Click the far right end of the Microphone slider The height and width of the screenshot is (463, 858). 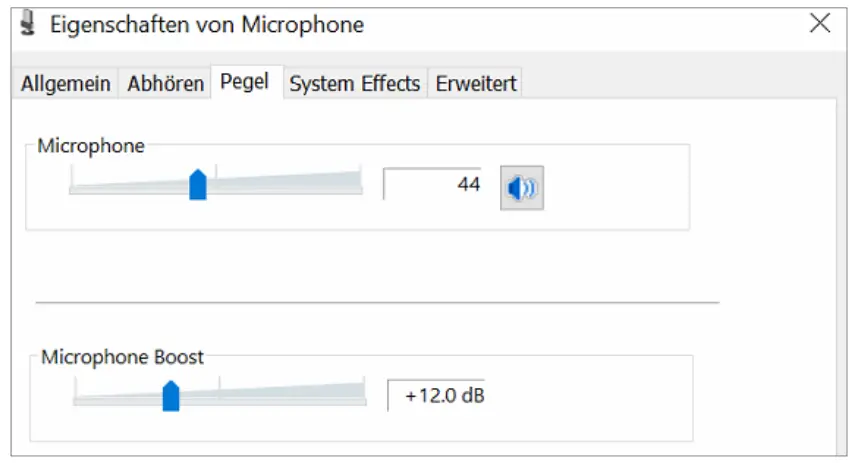click(357, 184)
